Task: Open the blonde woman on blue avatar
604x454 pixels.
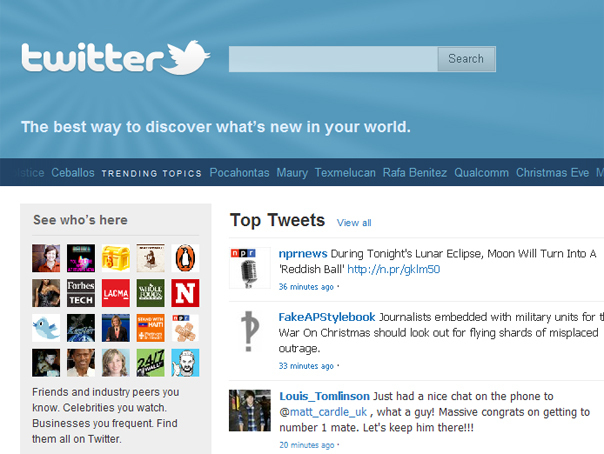Action: coord(116,363)
